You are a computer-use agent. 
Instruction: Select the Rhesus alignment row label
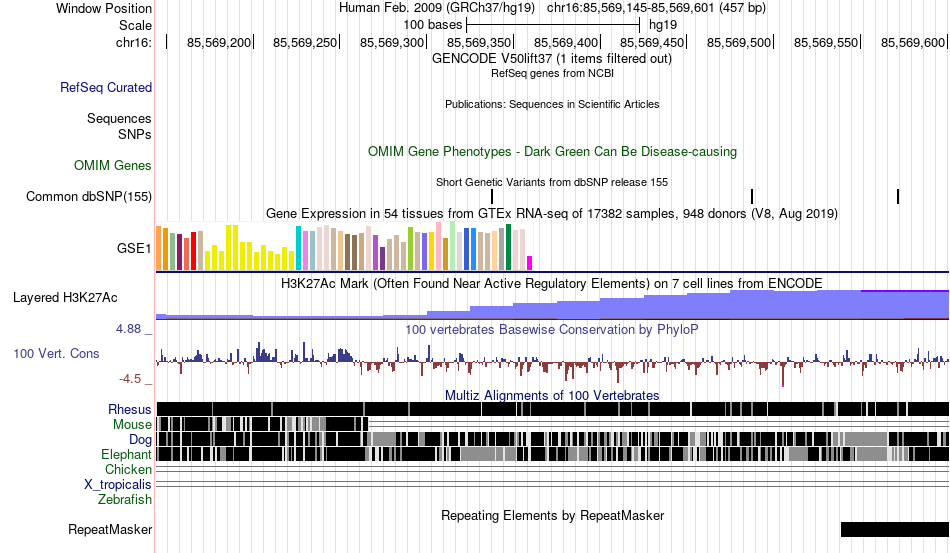(130, 409)
